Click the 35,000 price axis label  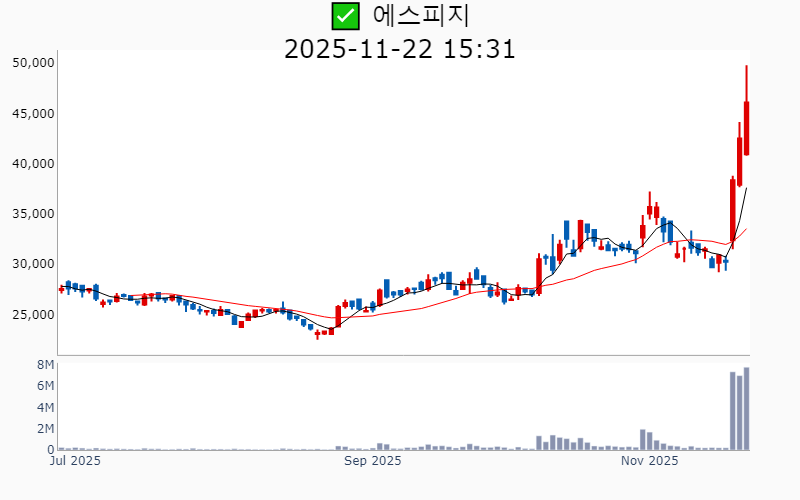tap(32, 213)
